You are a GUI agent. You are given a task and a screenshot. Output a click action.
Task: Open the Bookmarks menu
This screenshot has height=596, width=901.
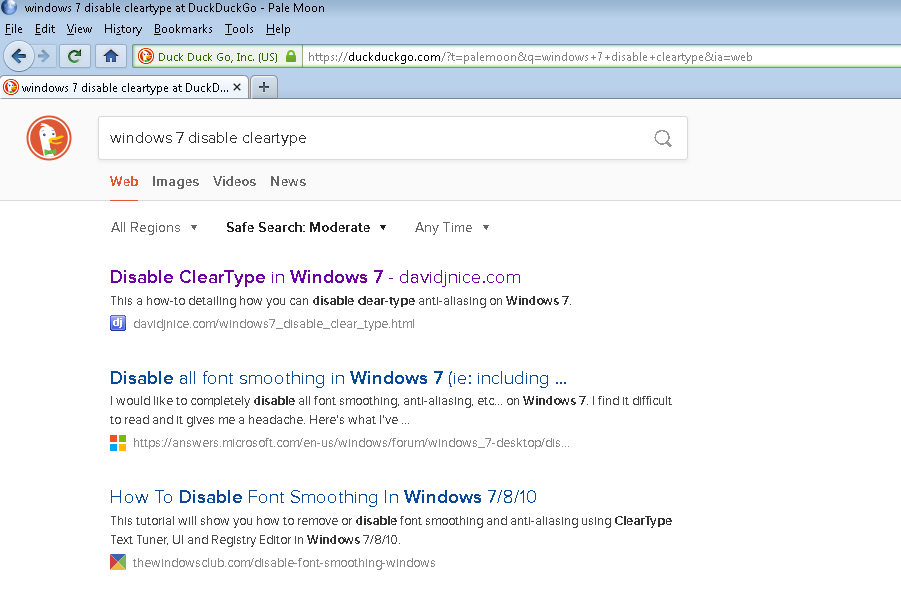pyautogui.click(x=184, y=29)
